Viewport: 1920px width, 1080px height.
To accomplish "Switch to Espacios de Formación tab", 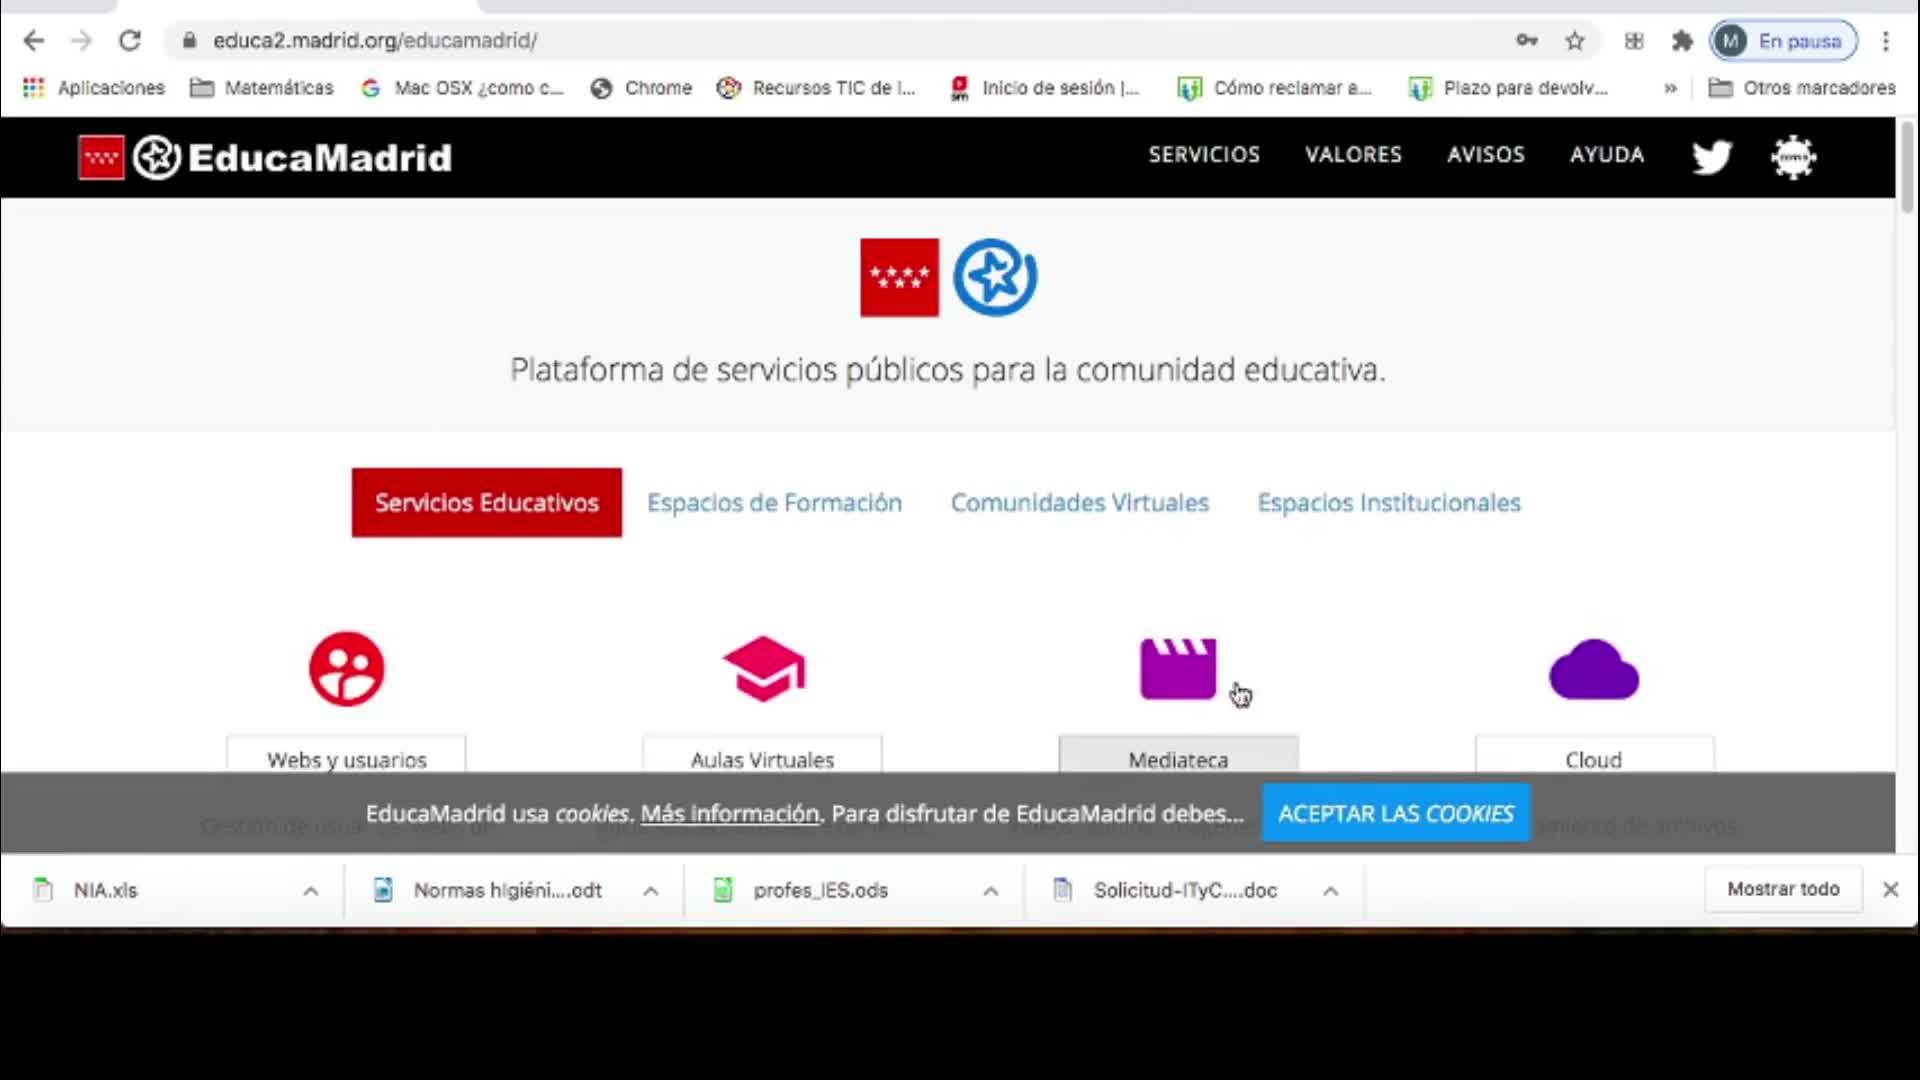I will [x=774, y=503].
